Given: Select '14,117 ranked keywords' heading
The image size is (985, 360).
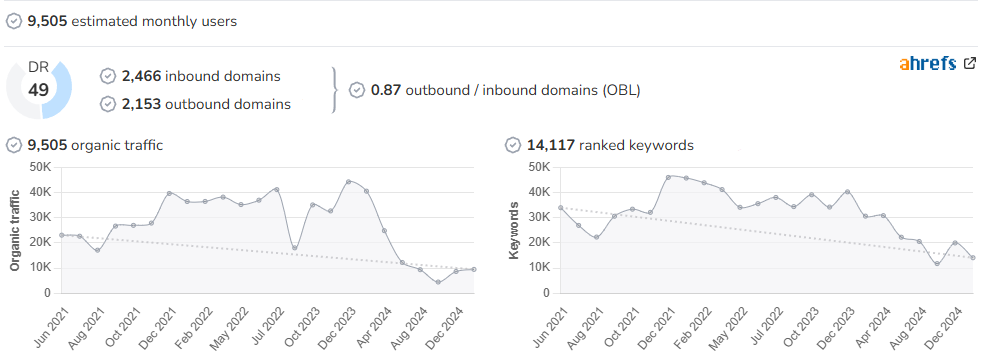Looking at the screenshot, I should pos(610,145).
